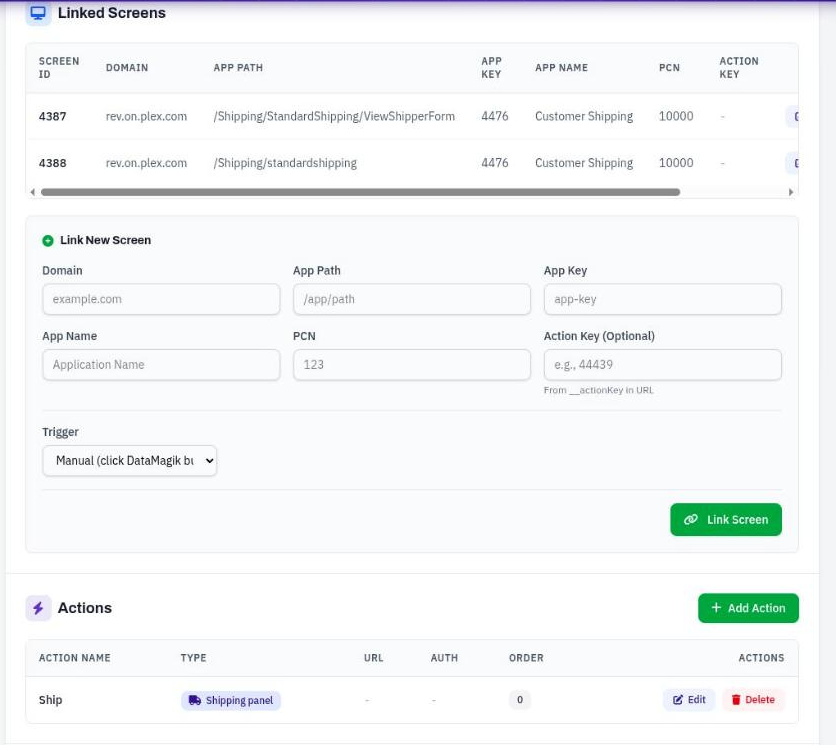Click the URL column header
This screenshot has height=745, width=836.
pyautogui.click(x=373, y=658)
